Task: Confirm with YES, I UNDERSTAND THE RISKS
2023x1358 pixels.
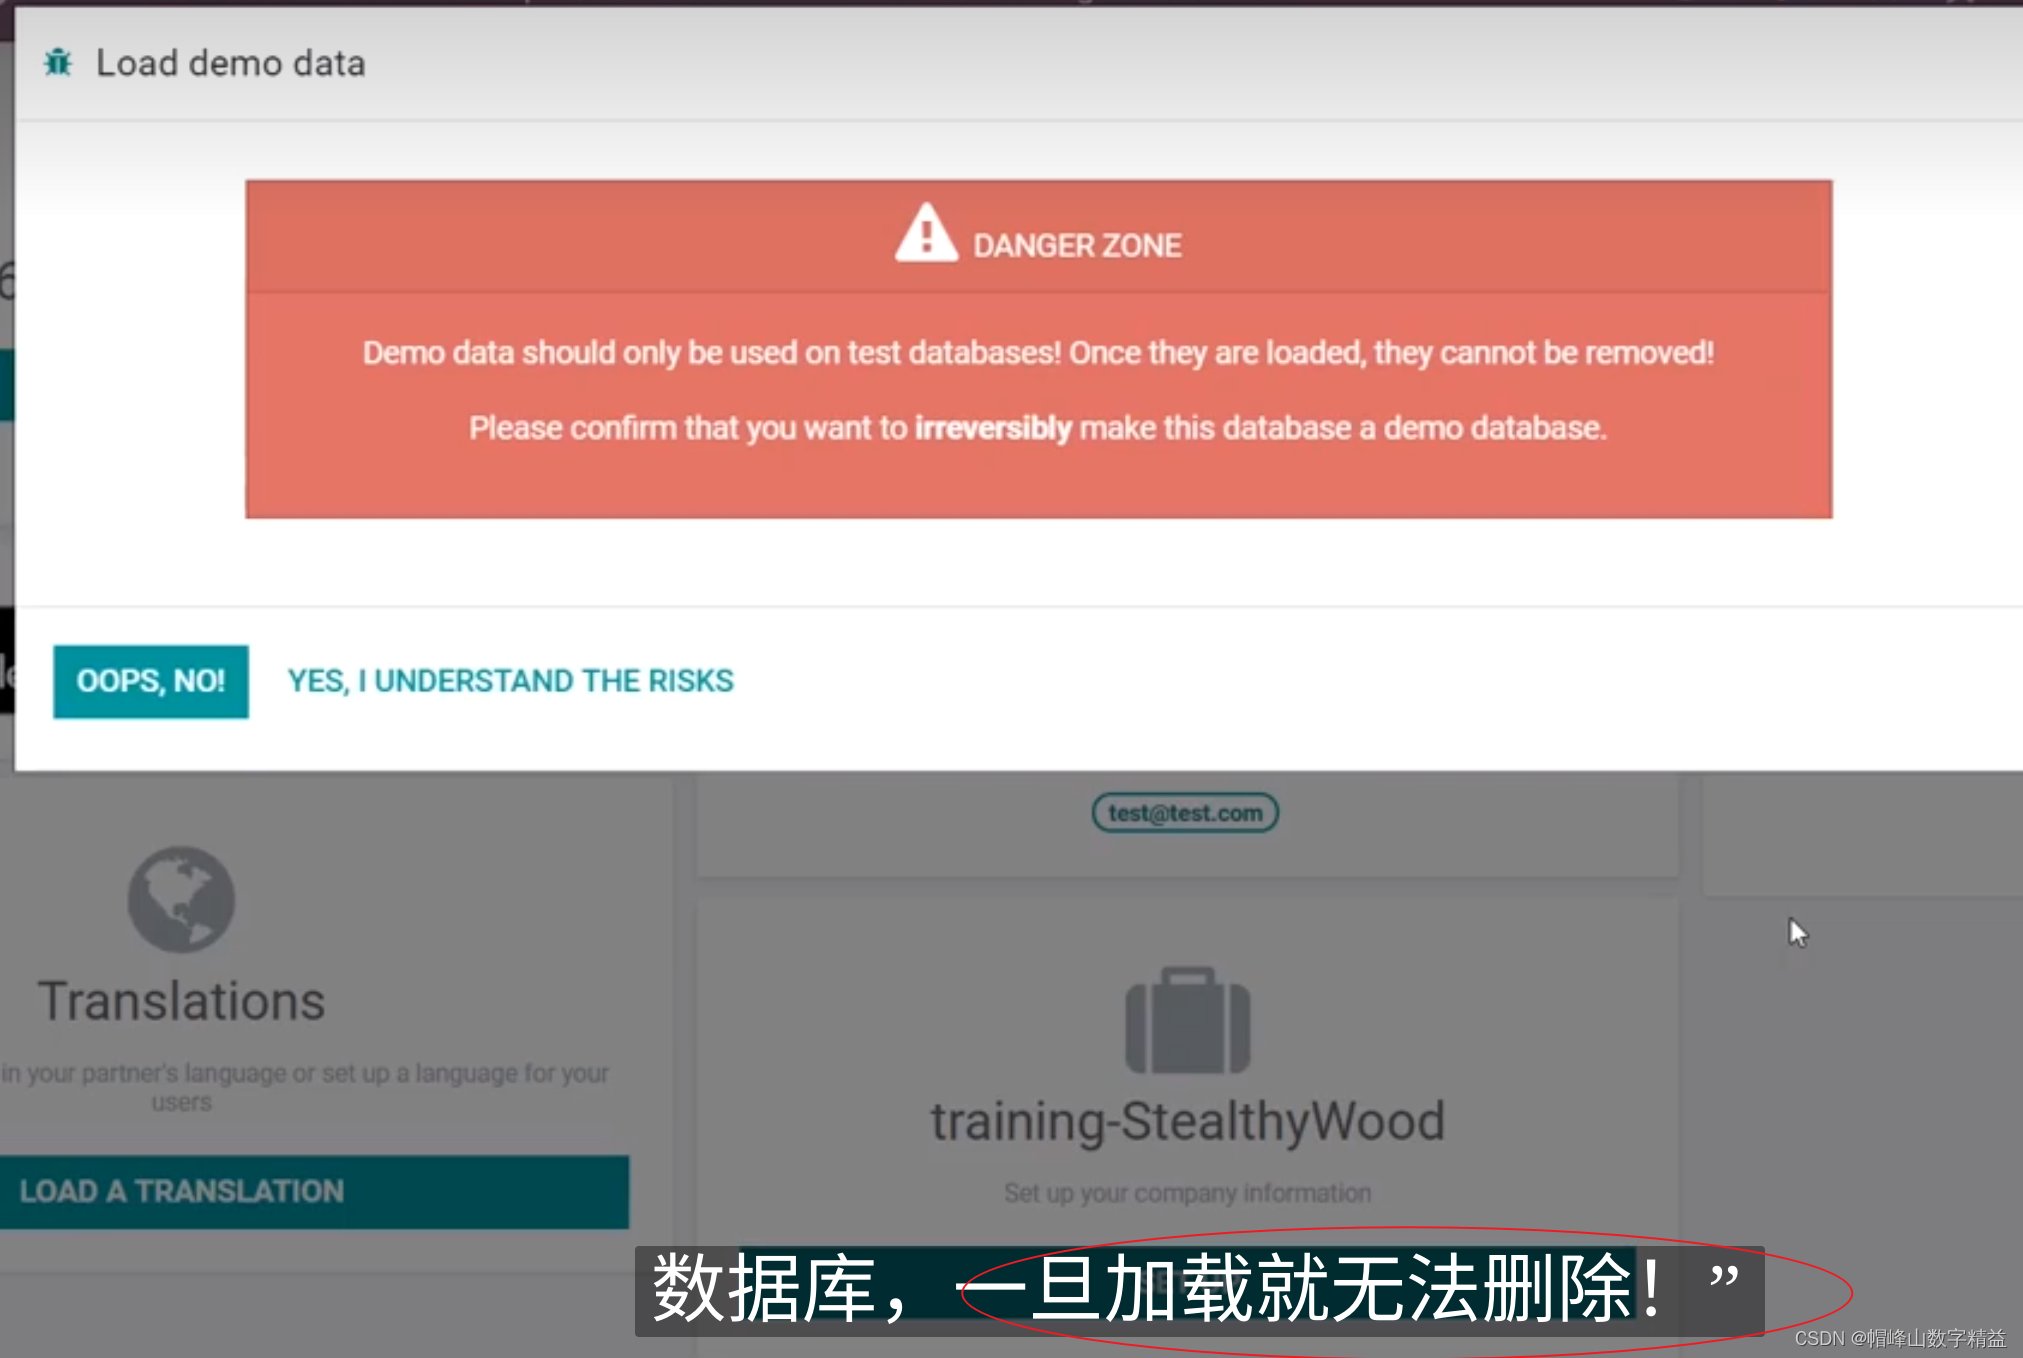Action: click(510, 681)
